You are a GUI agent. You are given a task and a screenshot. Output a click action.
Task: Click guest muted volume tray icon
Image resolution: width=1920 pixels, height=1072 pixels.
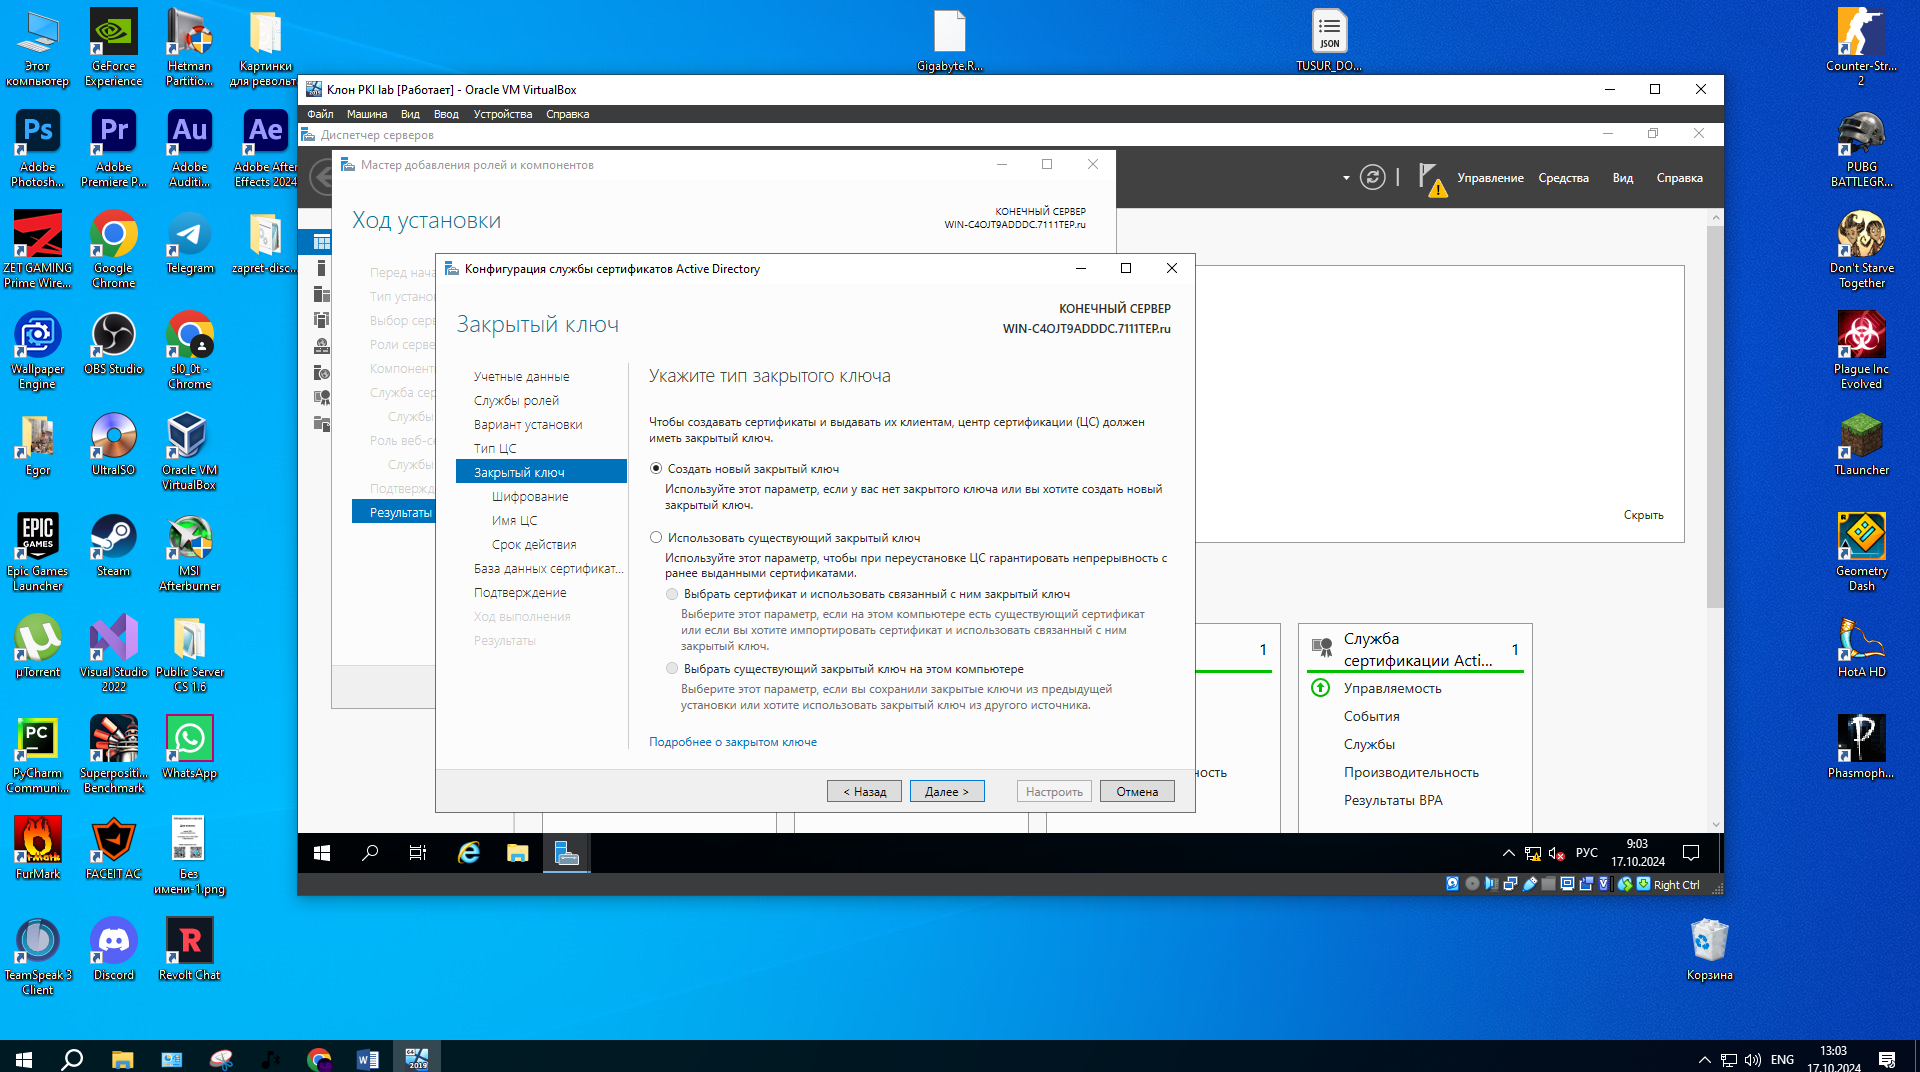1557,853
